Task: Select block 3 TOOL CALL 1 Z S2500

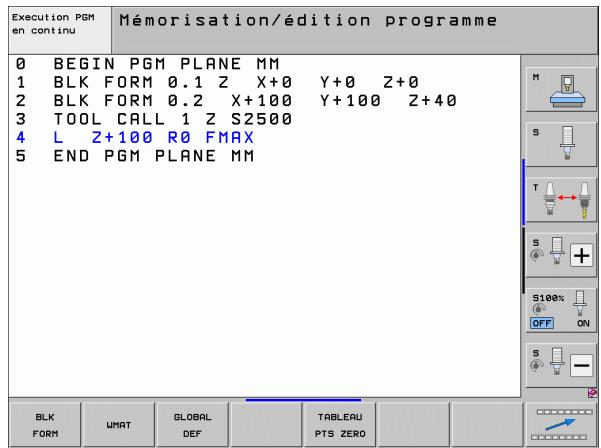Action: point(154,119)
